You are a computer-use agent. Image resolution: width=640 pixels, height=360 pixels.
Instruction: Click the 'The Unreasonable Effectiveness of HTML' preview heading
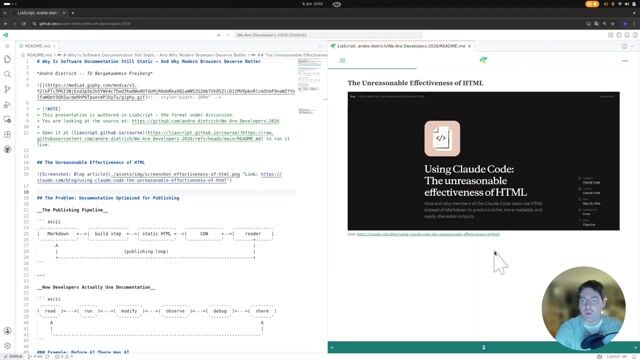[415, 83]
